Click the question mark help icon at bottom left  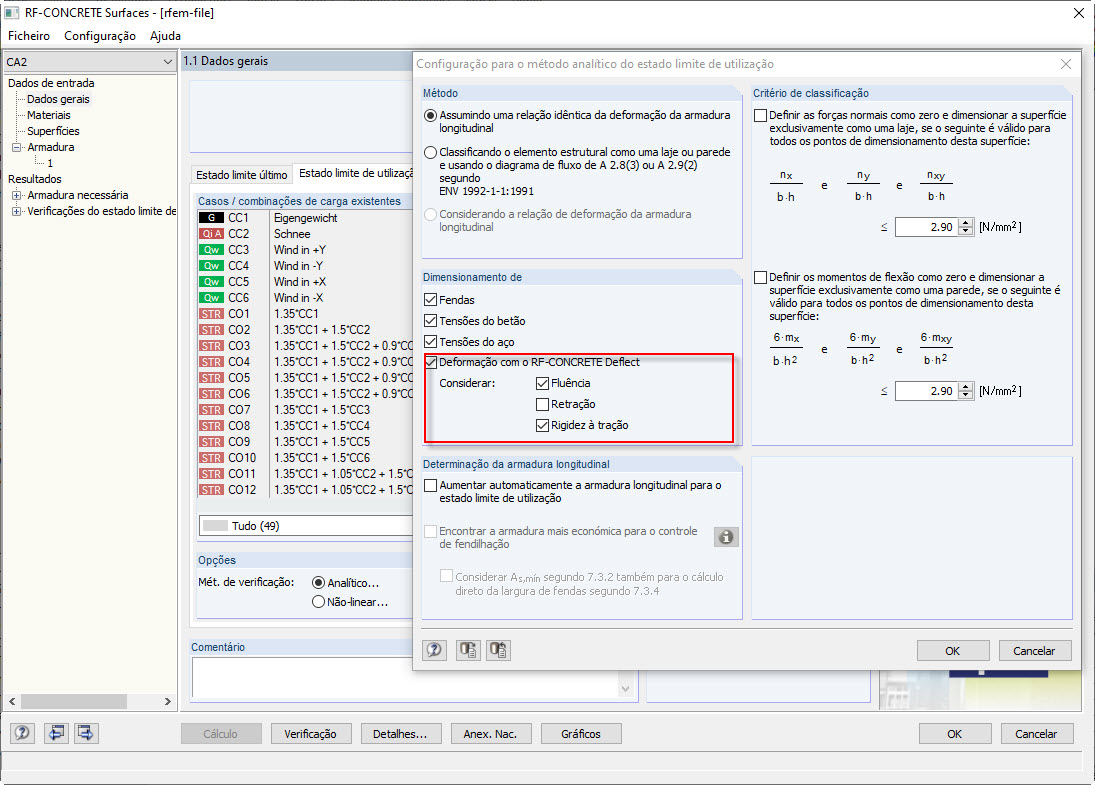[21, 733]
